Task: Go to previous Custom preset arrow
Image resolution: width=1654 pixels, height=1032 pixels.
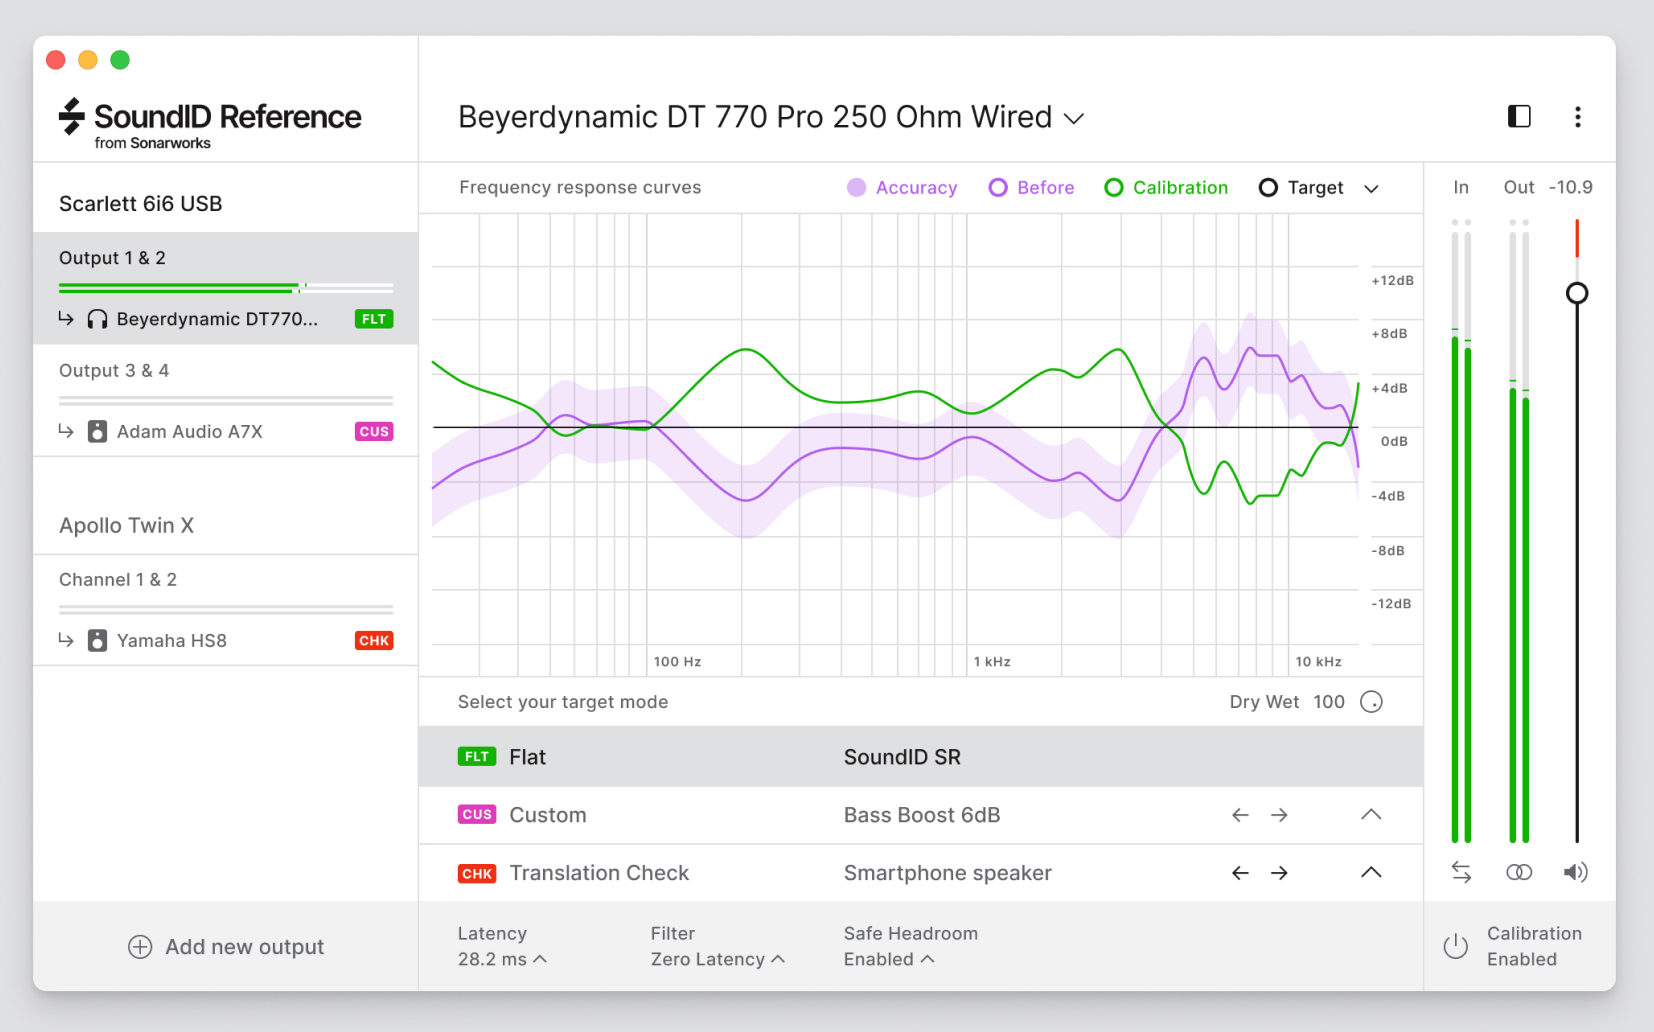Action: (x=1240, y=815)
